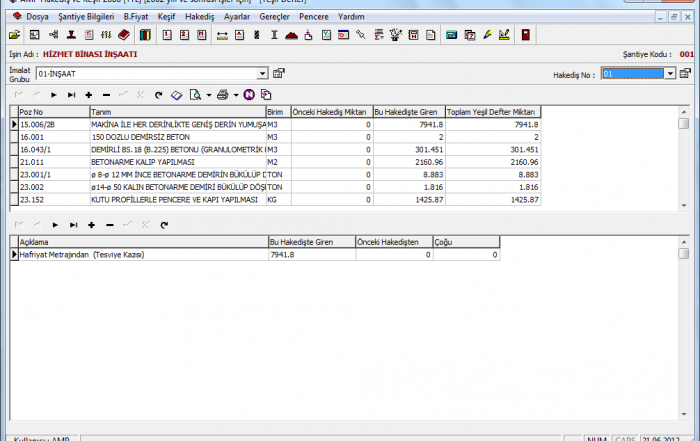
Task: Click the purple N circle icon
Action: point(249,94)
